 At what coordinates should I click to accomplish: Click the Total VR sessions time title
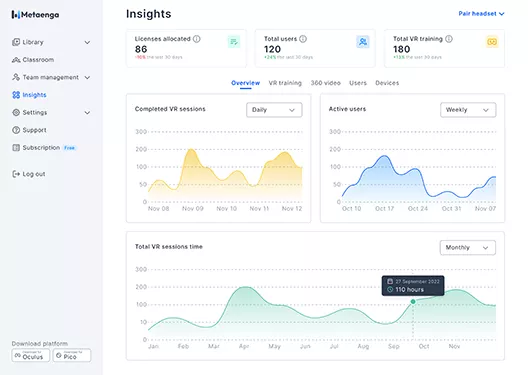coord(169,247)
